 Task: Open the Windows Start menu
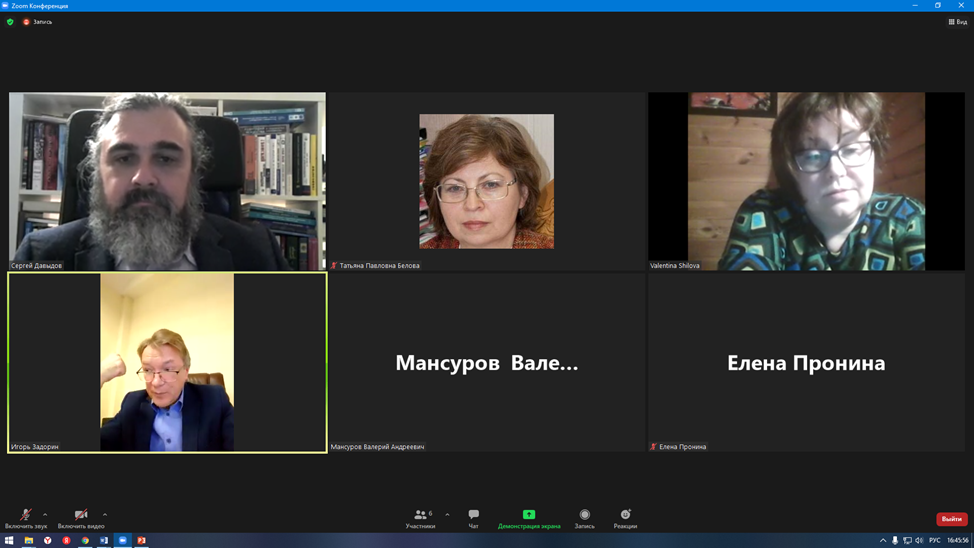(x=9, y=541)
